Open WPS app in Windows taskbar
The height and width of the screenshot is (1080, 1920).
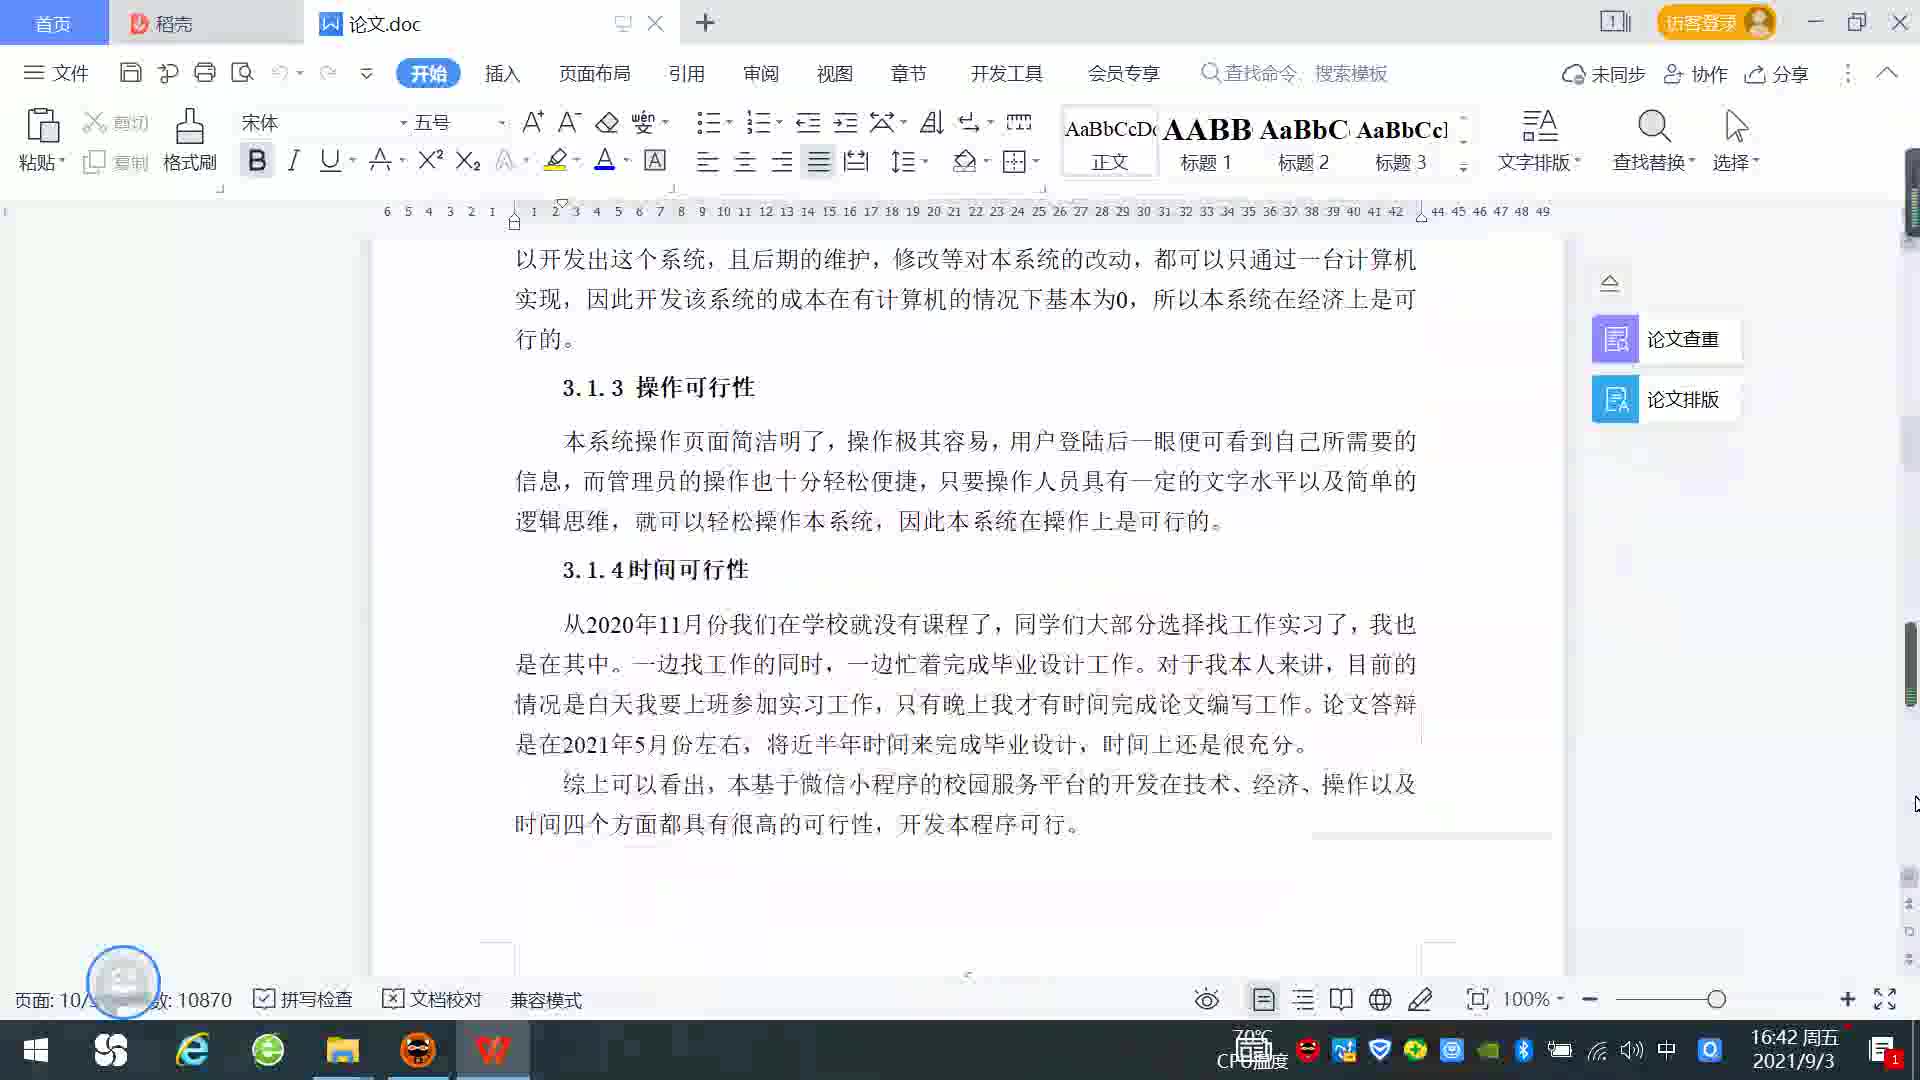[492, 1050]
